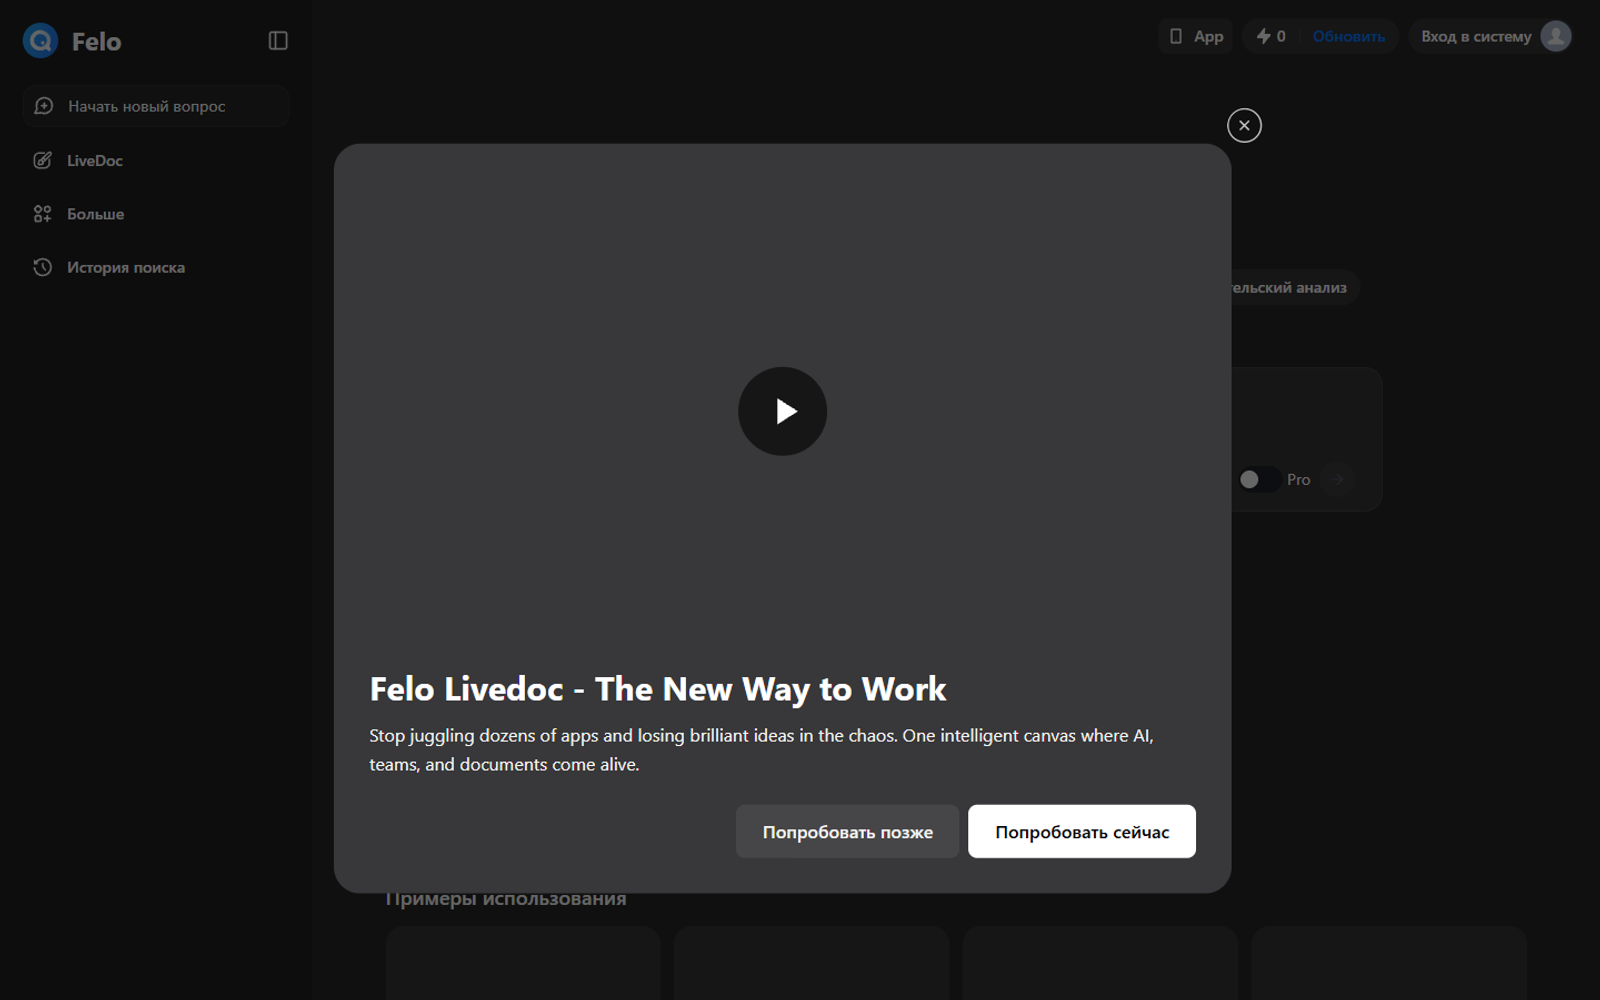
Task: Click the App phone icon button
Action: coord(1196,36)
